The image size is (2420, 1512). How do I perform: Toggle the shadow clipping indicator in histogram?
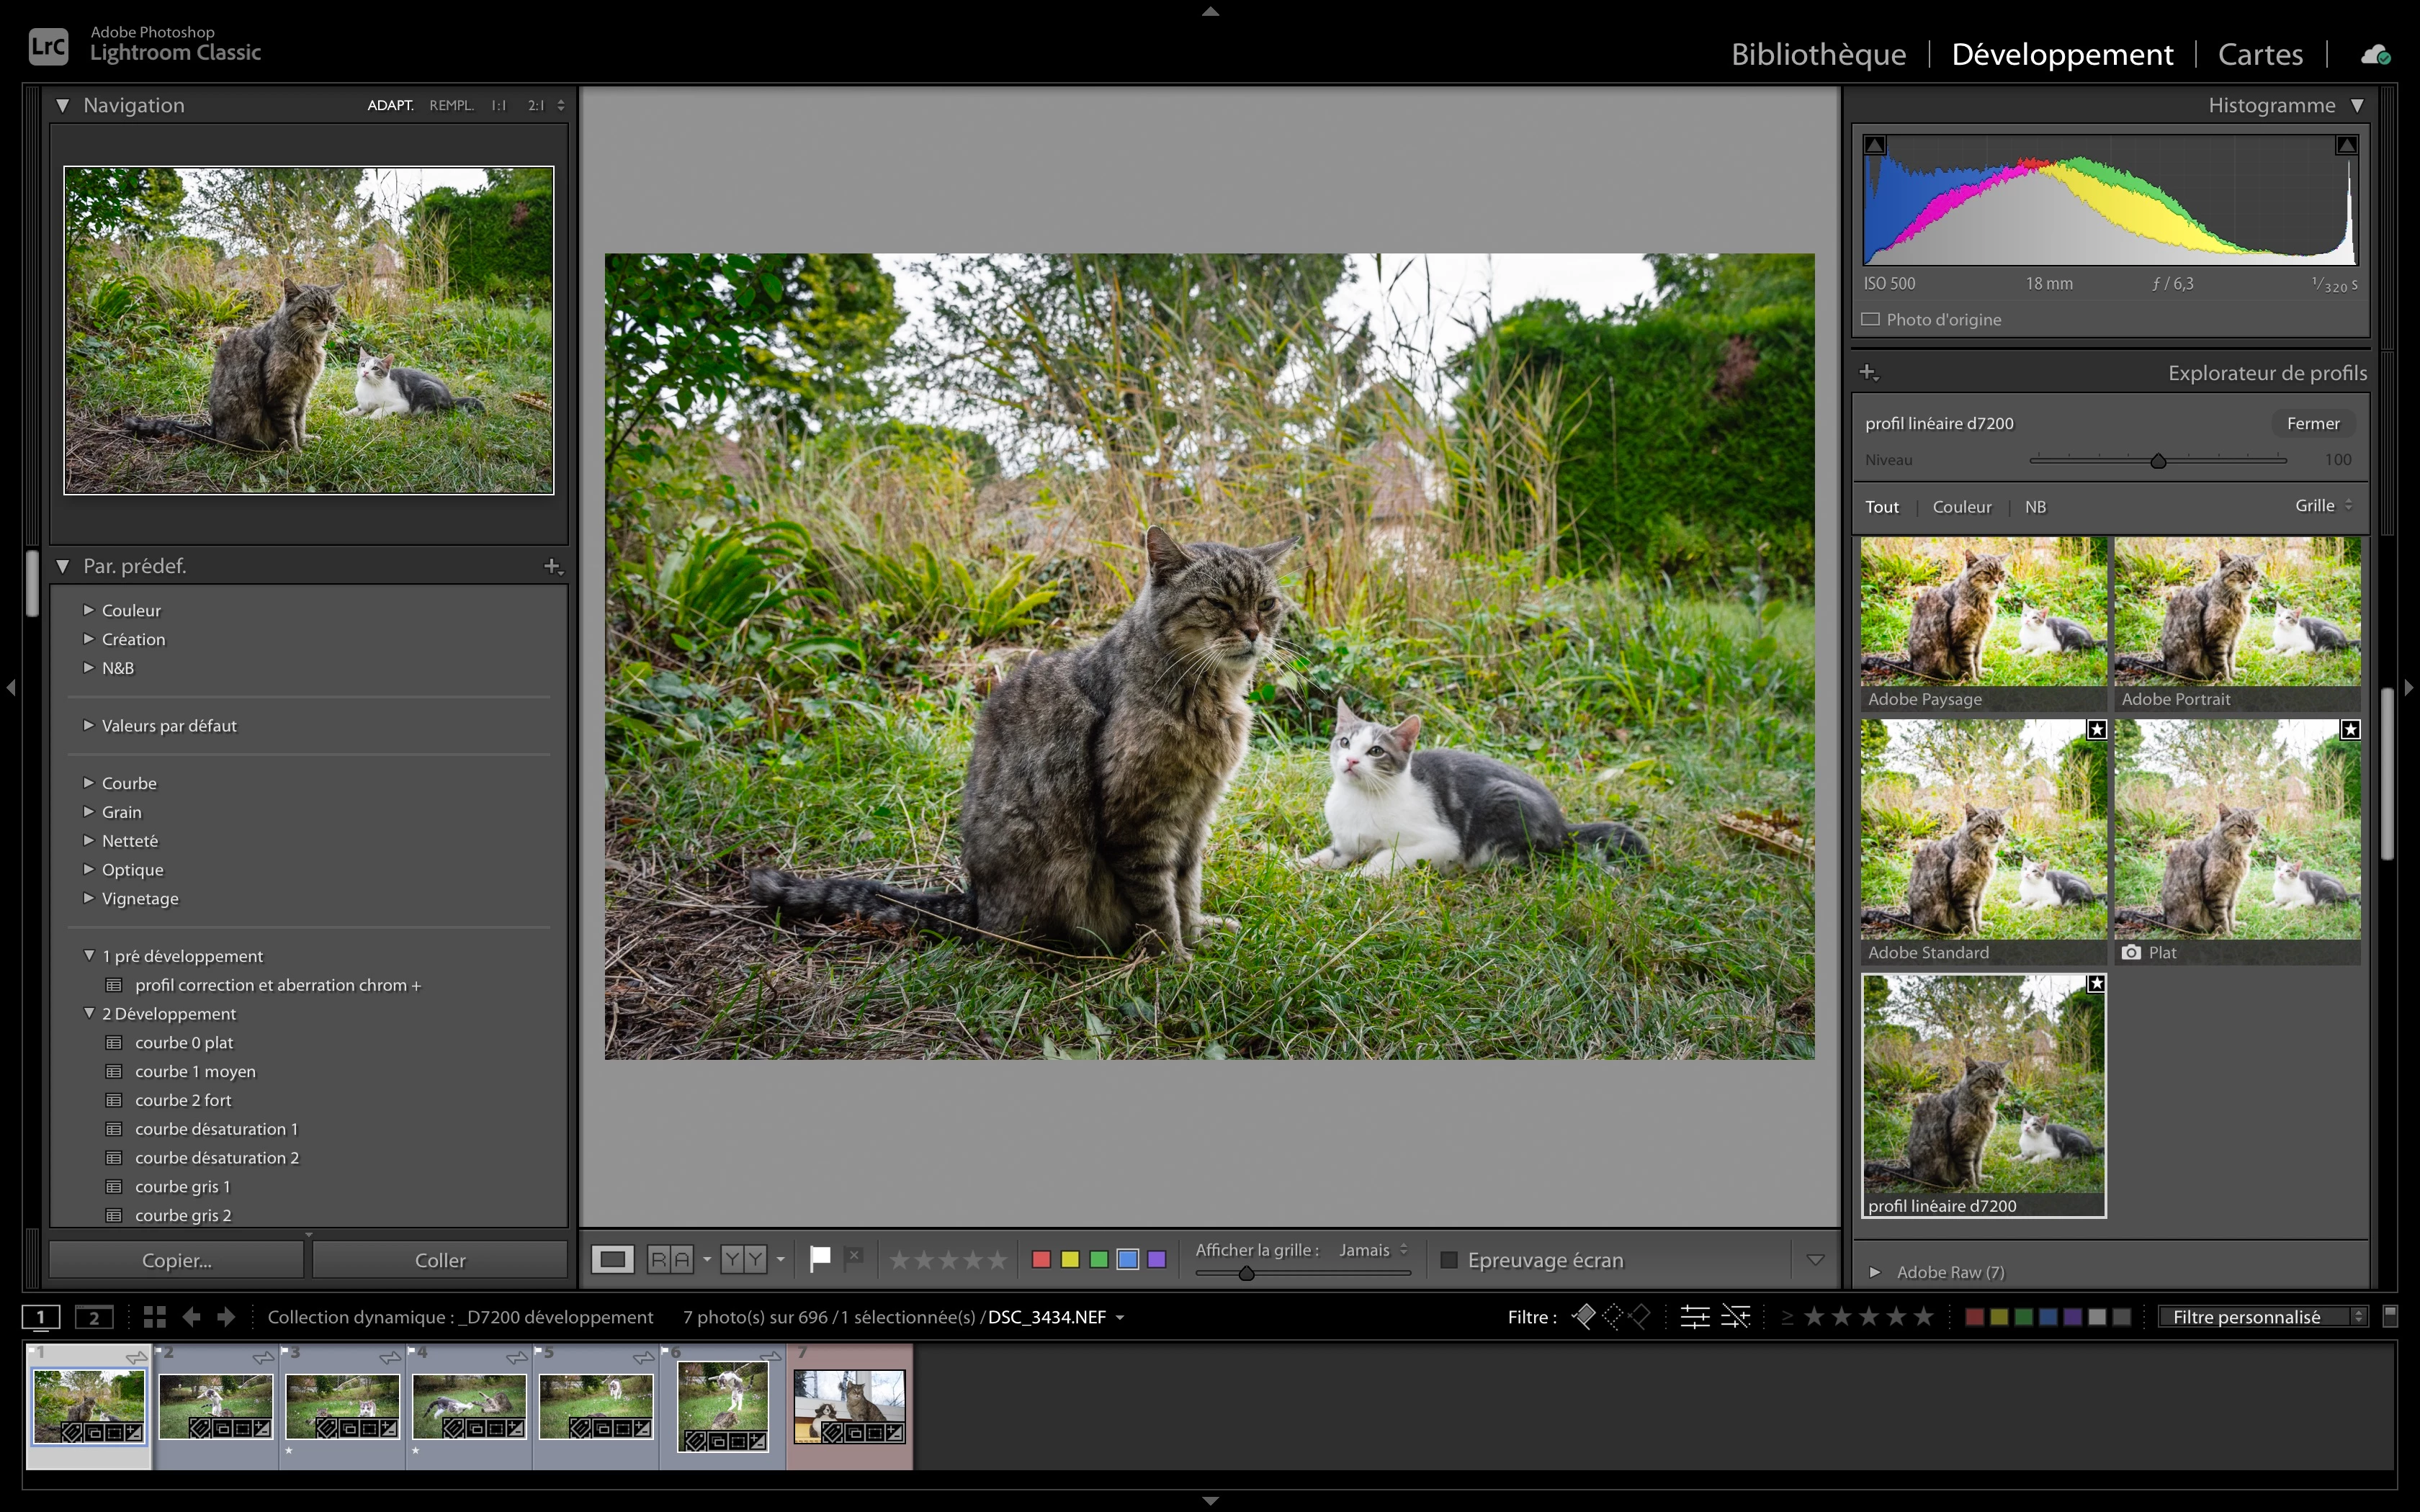[x=1876, y=146]
